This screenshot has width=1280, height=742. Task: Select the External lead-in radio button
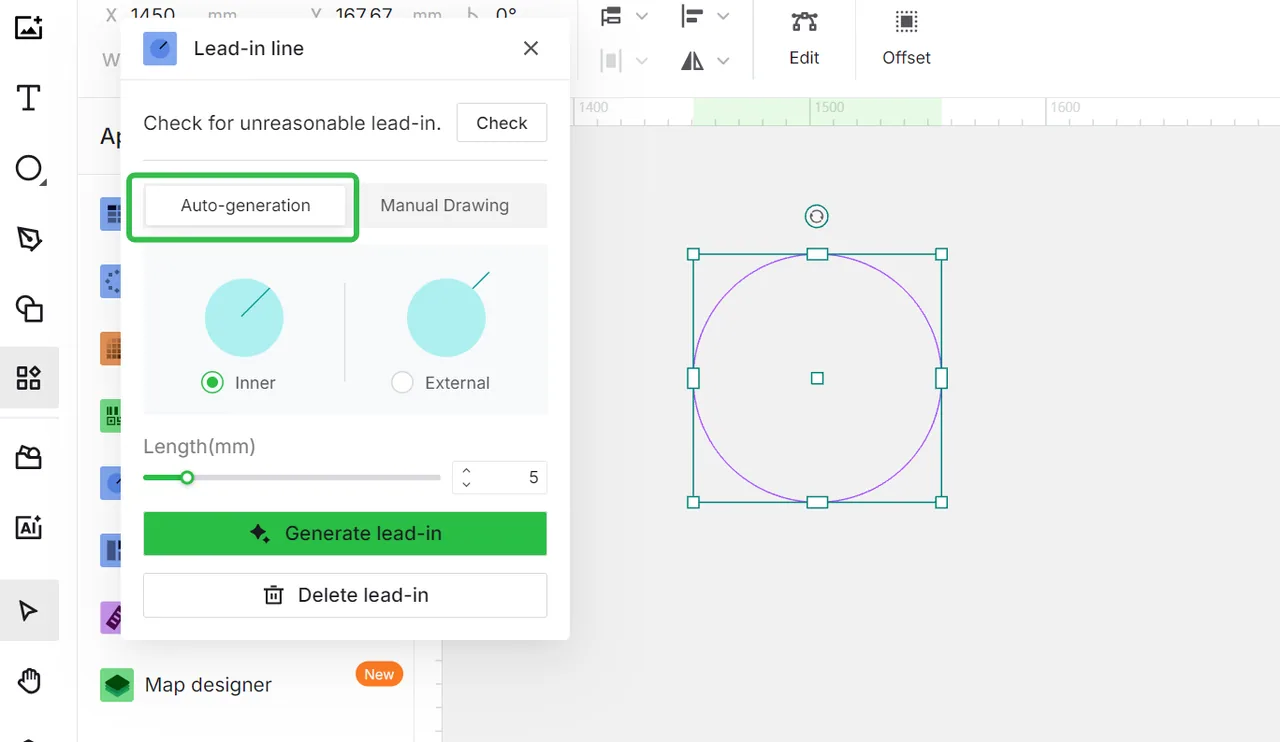point(402,382)
